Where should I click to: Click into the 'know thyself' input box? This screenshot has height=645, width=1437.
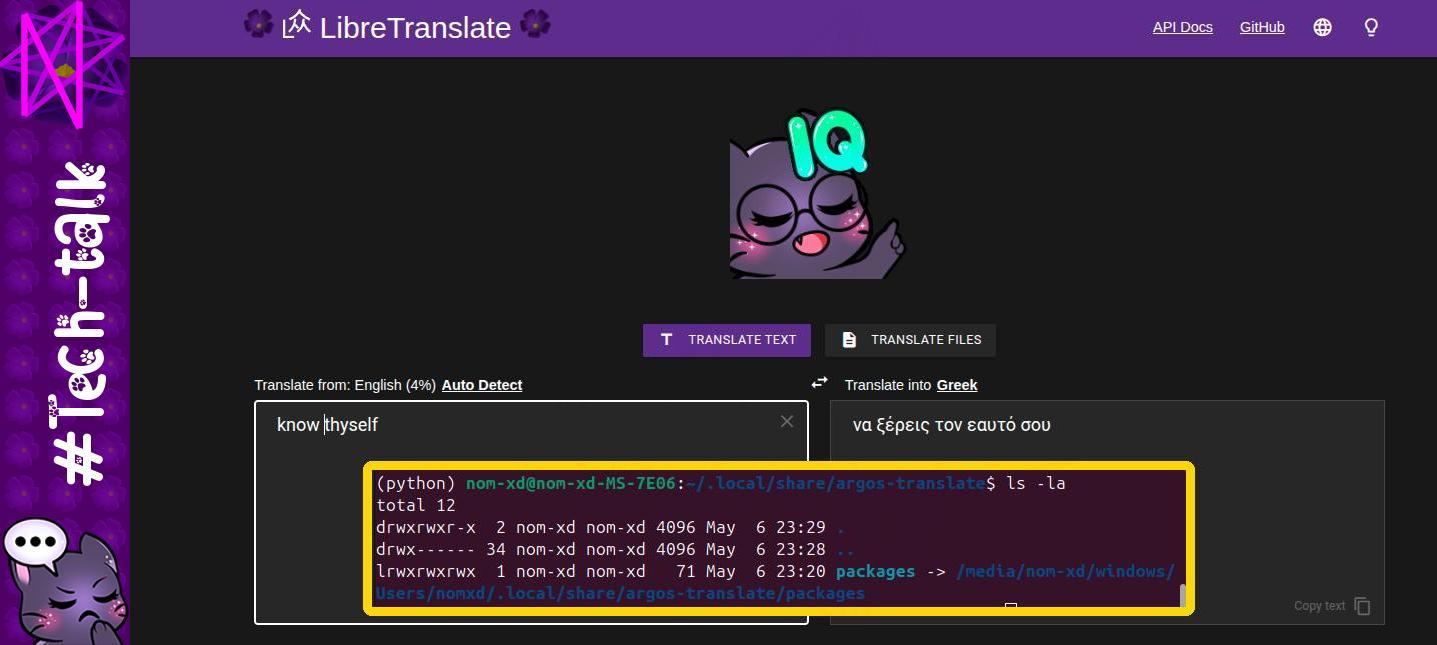point(531,512)
